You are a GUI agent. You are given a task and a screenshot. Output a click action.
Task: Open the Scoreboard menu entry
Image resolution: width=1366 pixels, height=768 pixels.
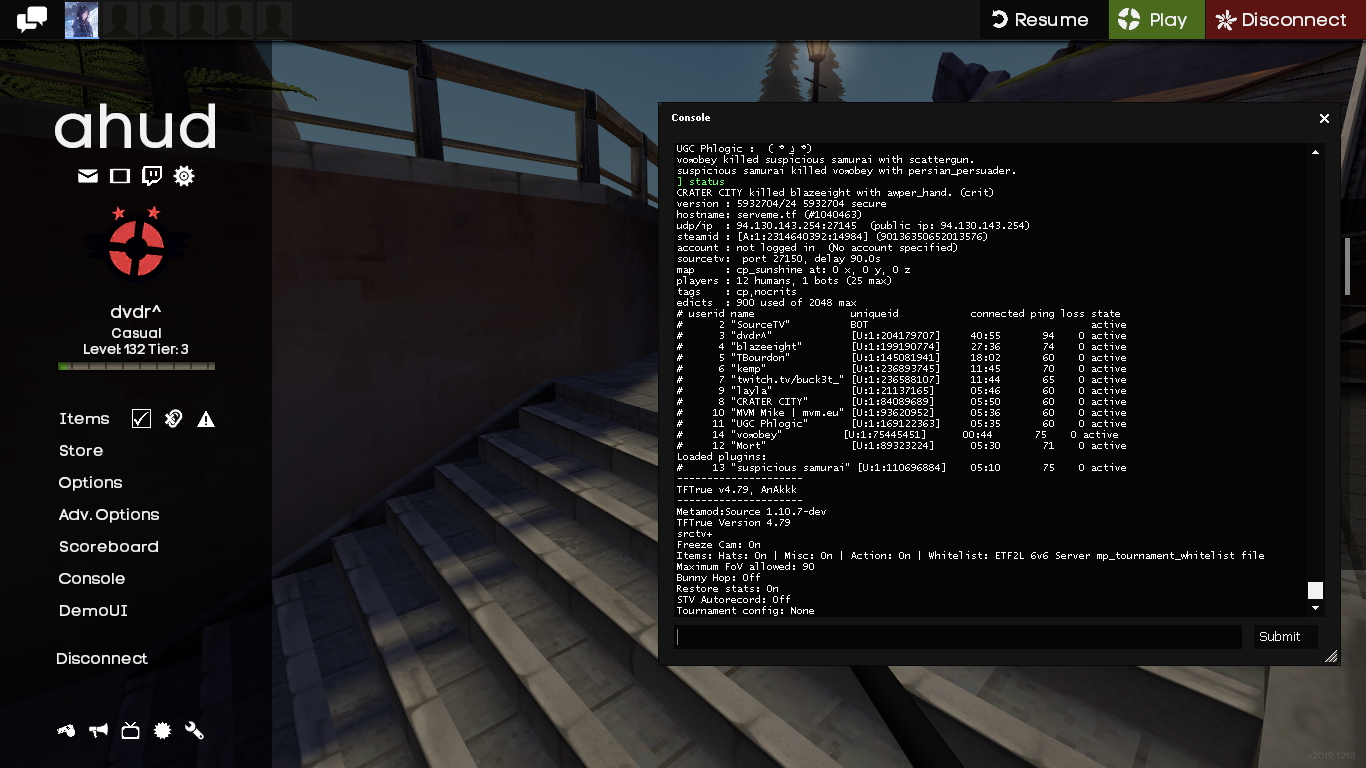109,547
